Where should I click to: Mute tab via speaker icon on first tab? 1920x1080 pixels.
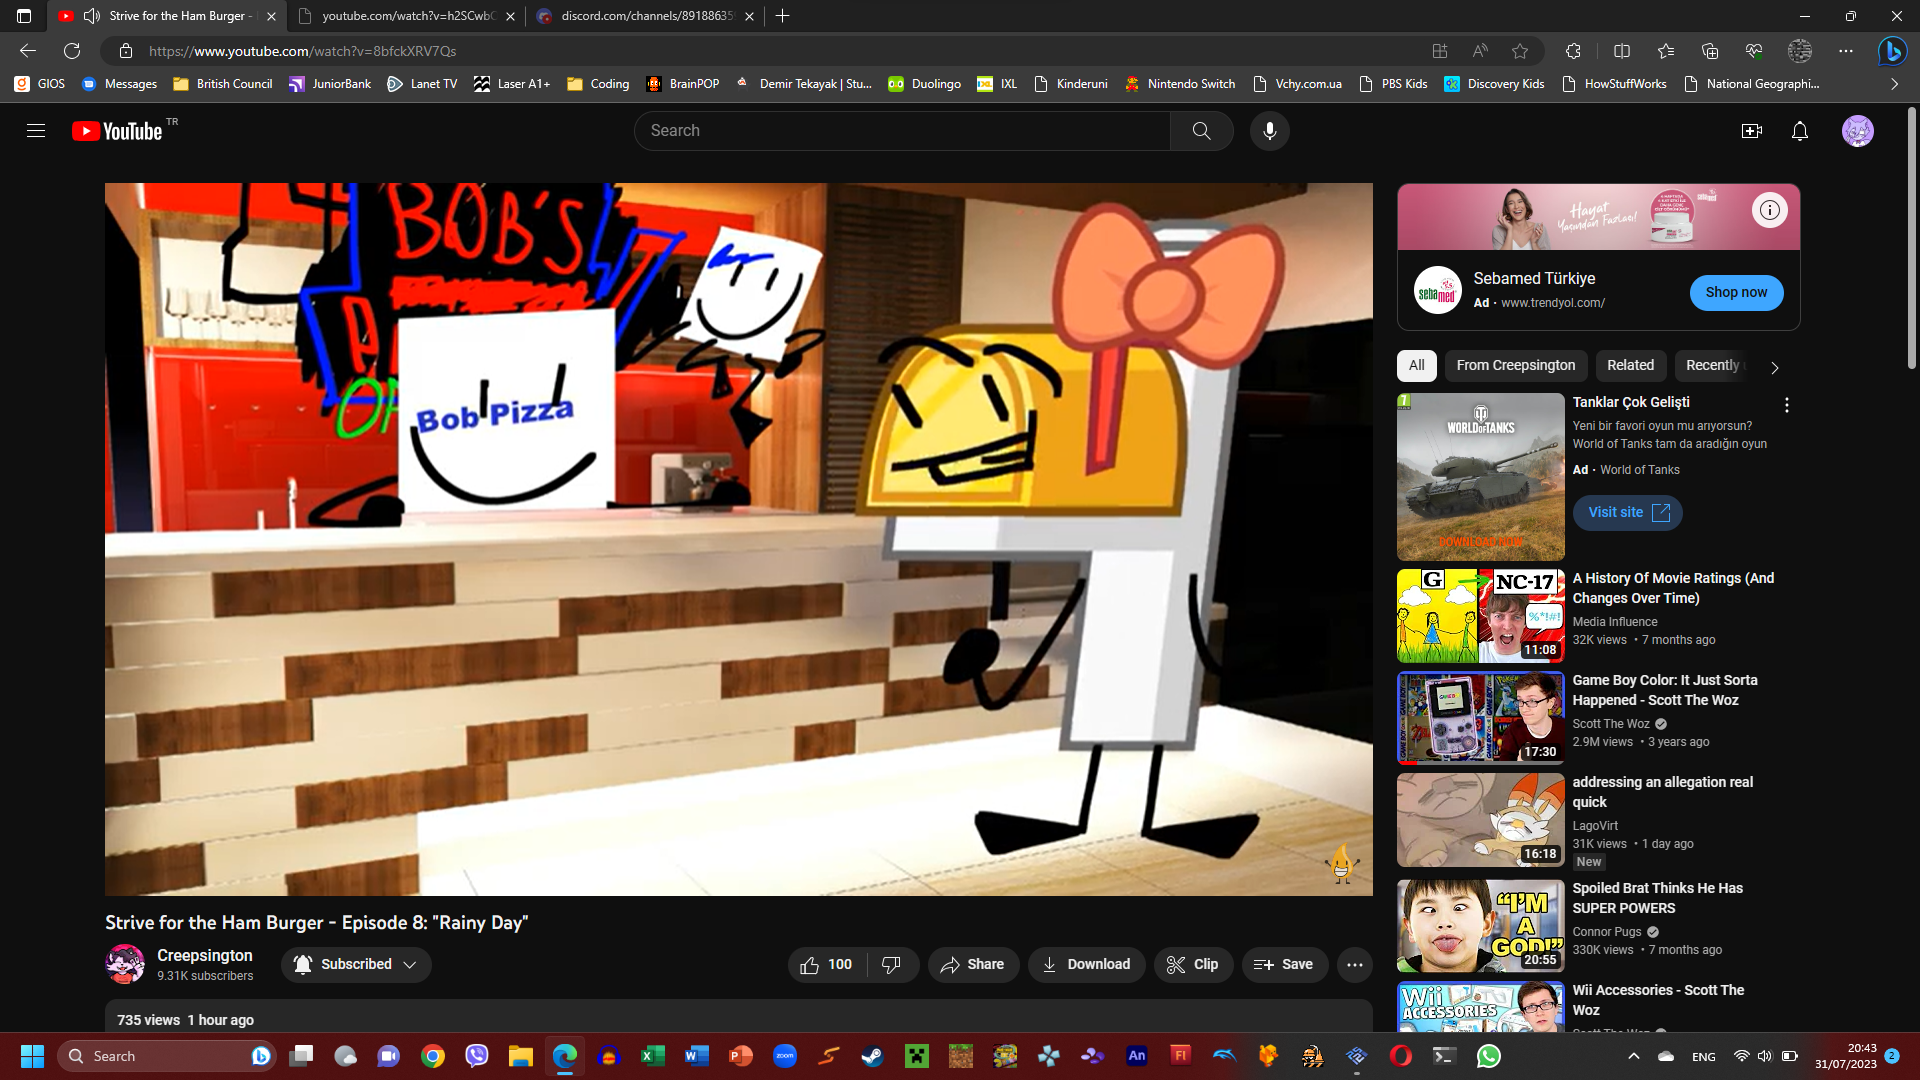[x=92, y=16]
